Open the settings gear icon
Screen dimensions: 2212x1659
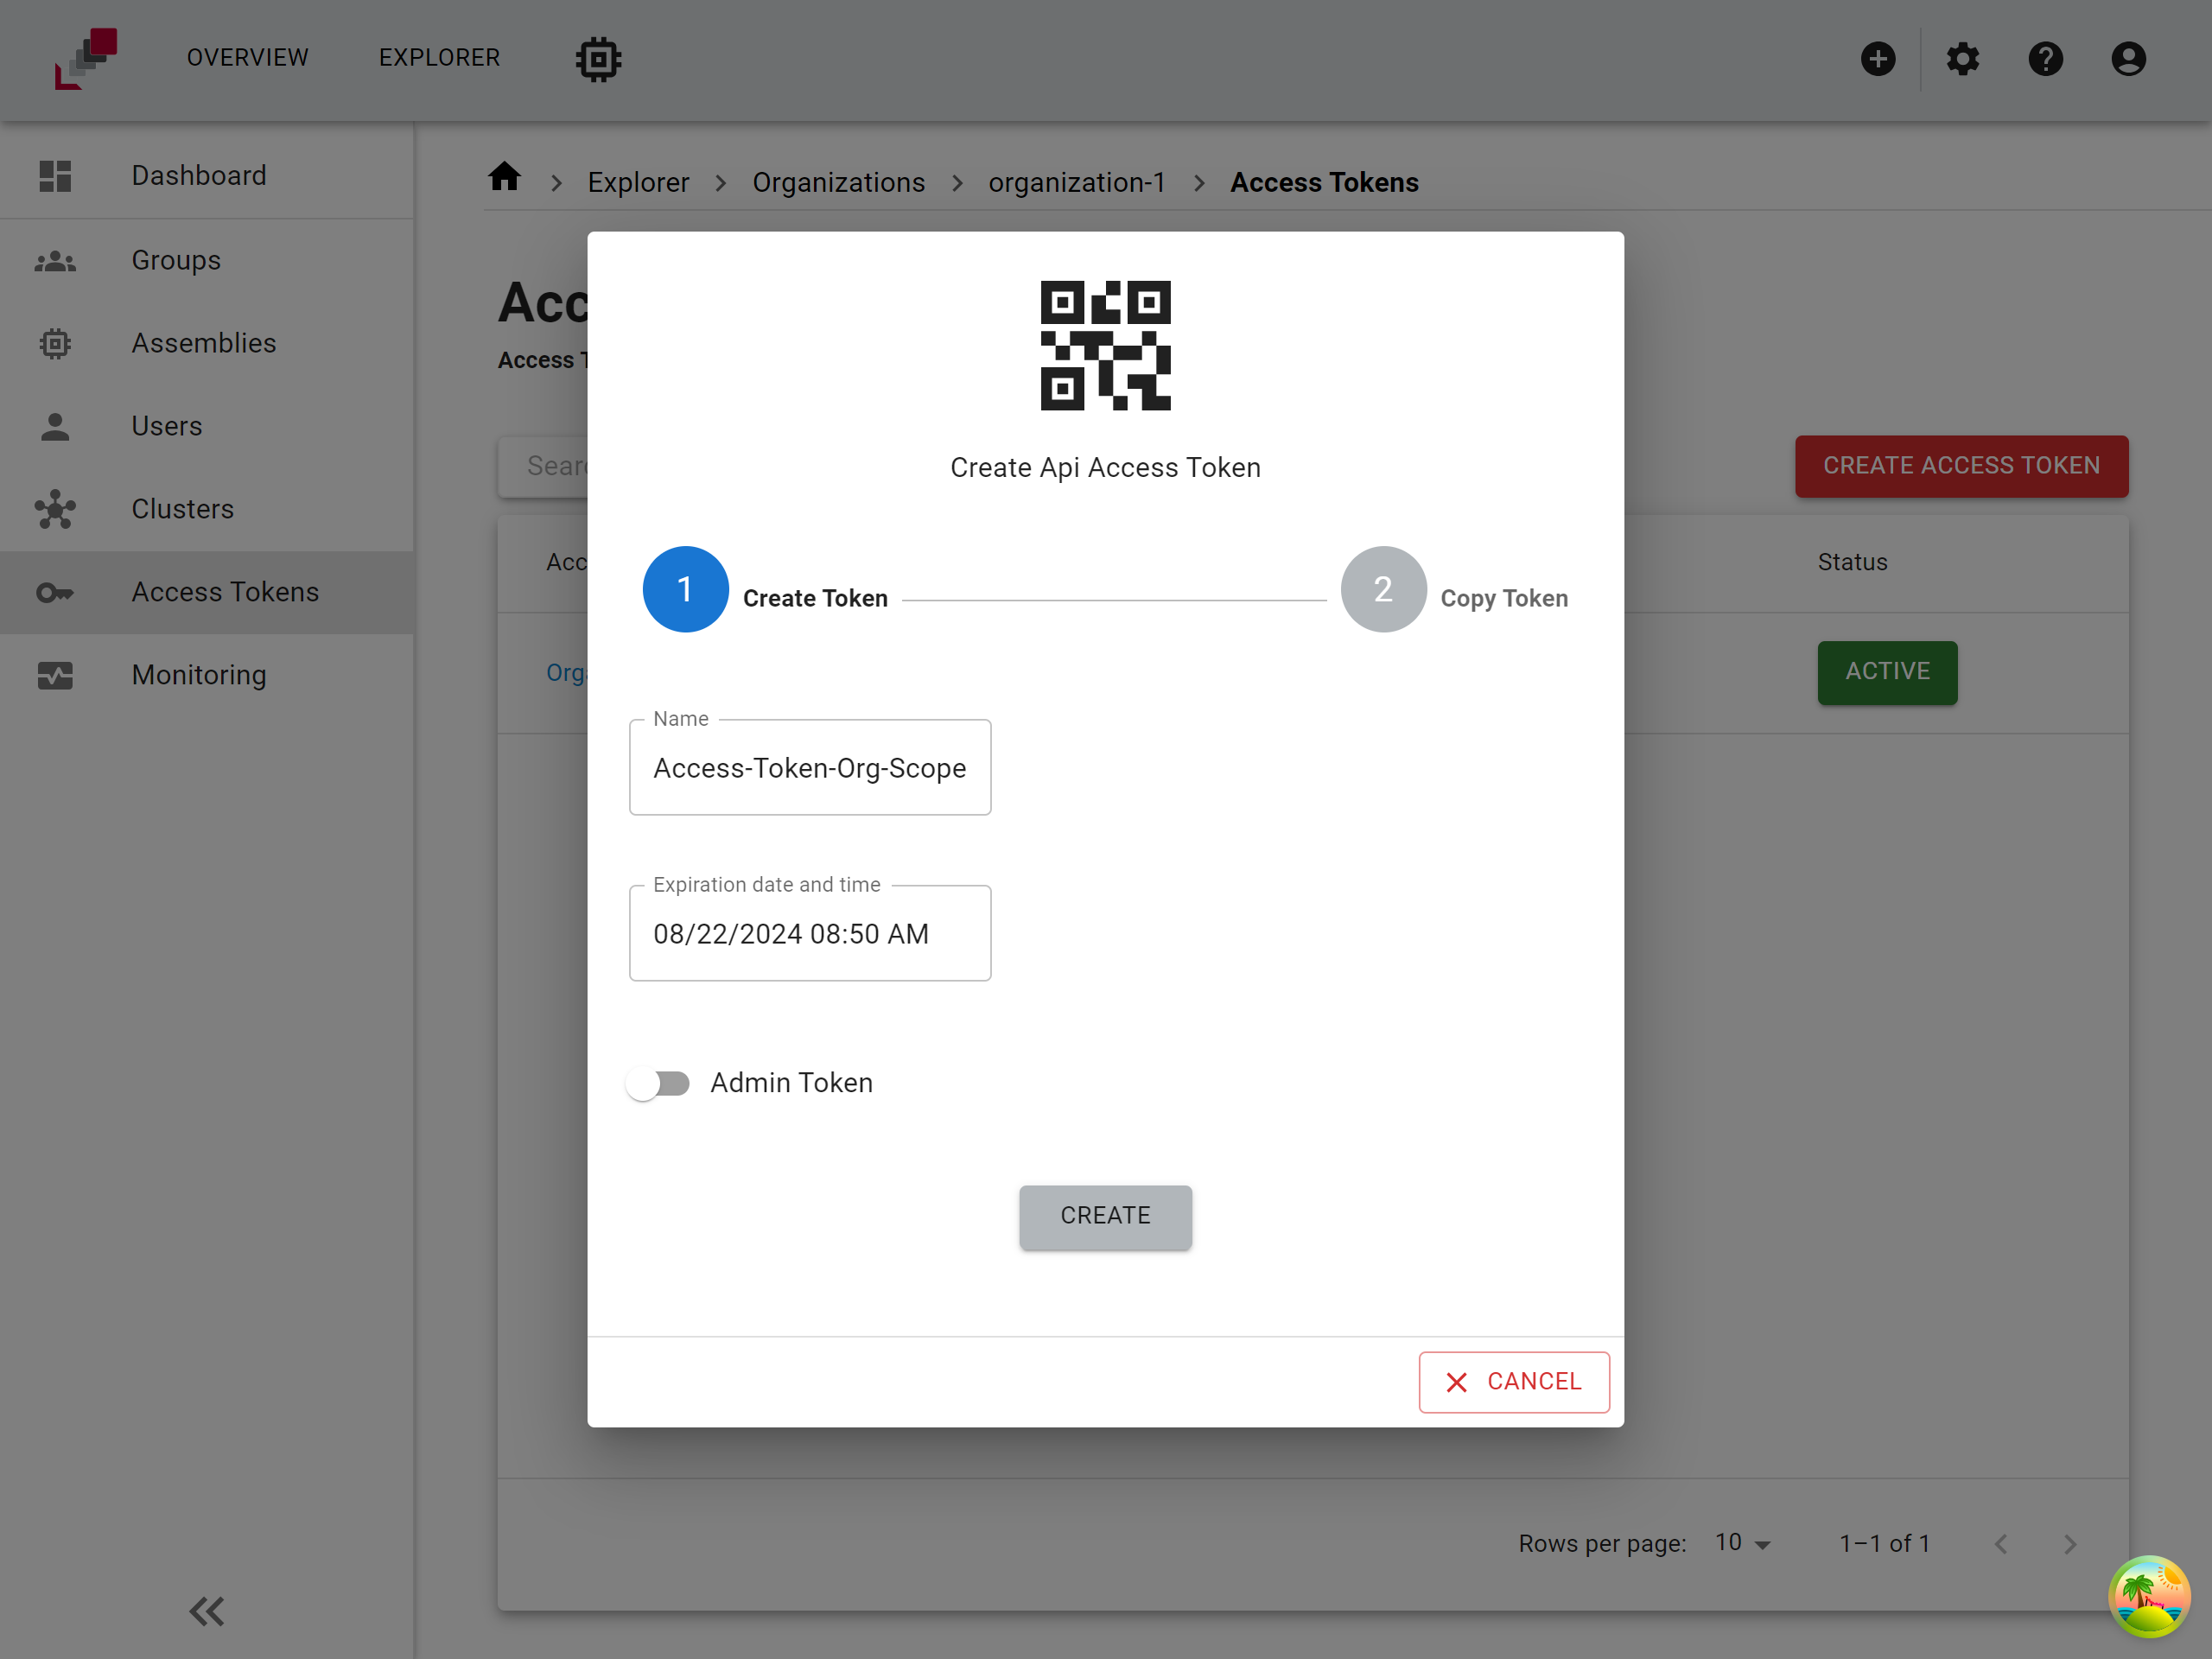(x=1962, y=59)
